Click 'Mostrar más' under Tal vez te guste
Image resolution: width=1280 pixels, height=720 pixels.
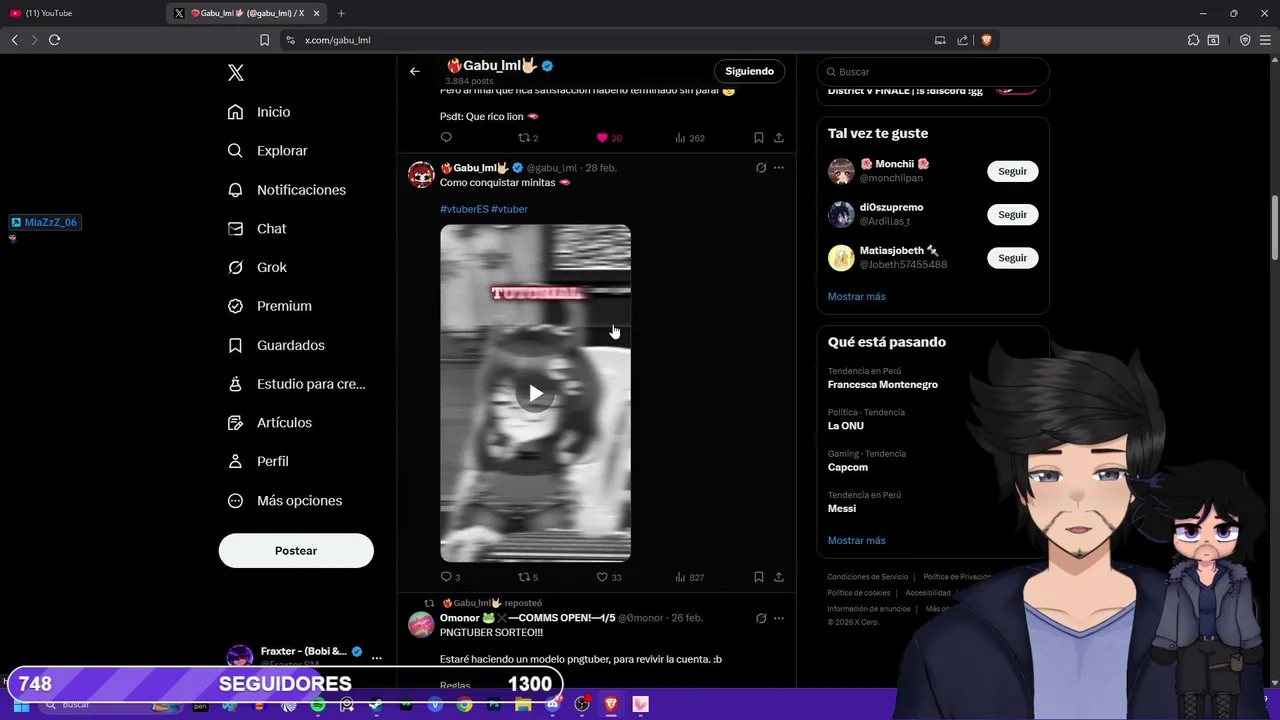856,297
